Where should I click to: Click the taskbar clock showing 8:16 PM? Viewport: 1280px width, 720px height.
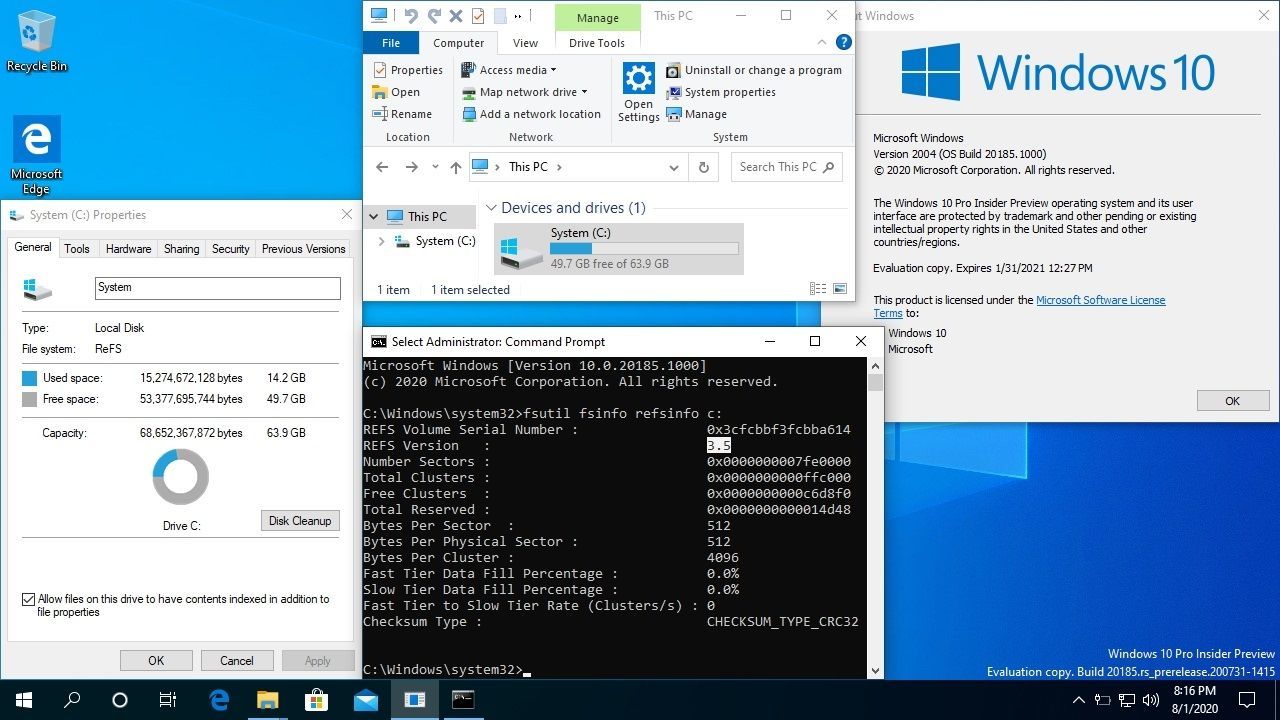1194,700
